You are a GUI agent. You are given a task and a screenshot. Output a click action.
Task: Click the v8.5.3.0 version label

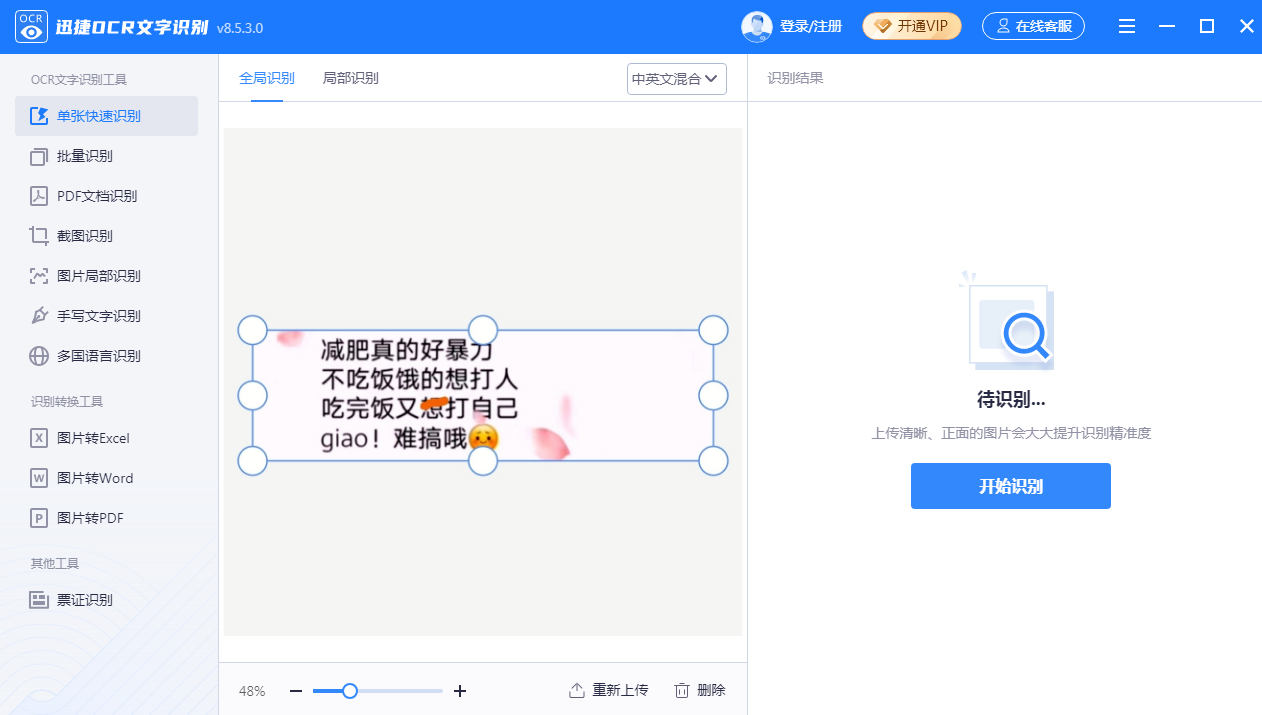point(240,28)
